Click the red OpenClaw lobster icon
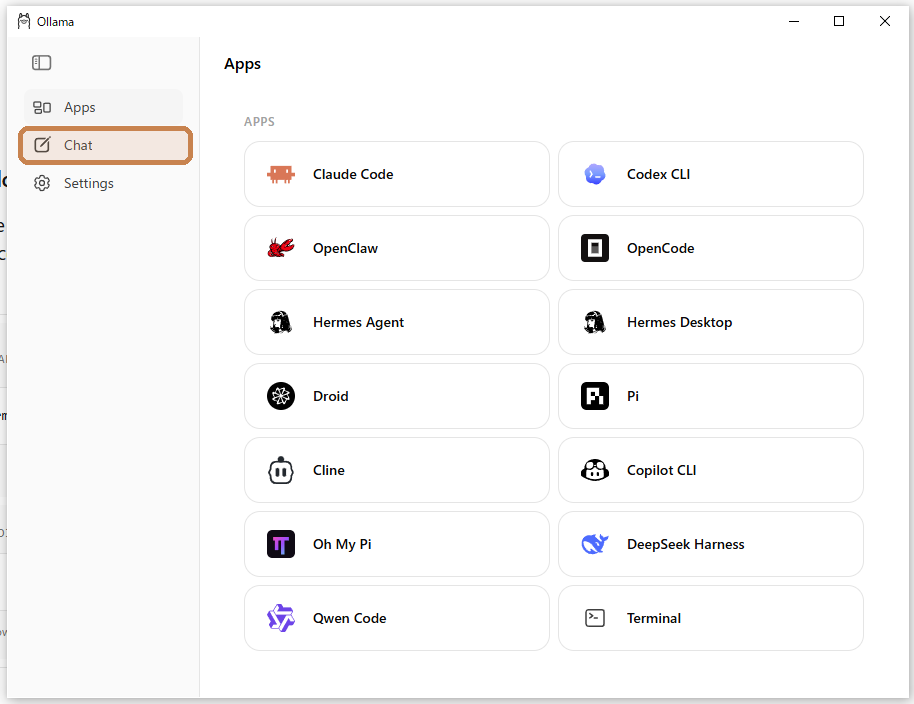The width and height of the screenshot is (914, 704). pos(281,248)
